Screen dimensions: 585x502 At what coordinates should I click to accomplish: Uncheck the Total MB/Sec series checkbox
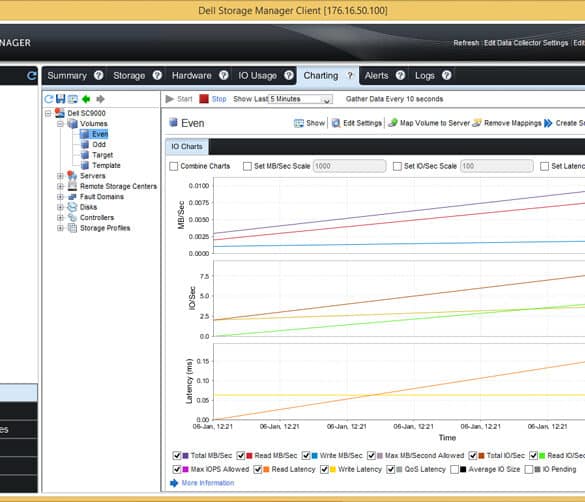176,455
